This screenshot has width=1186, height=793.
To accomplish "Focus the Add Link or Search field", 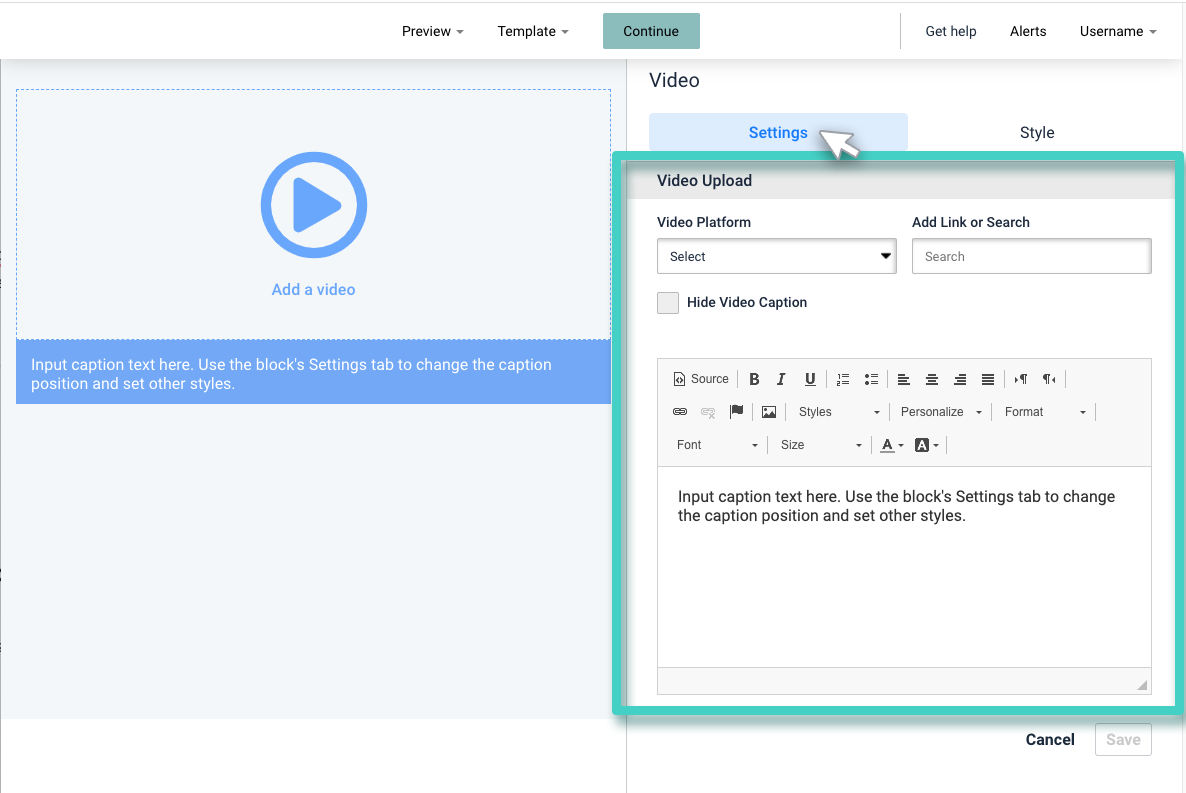I will coord(1032,257).
